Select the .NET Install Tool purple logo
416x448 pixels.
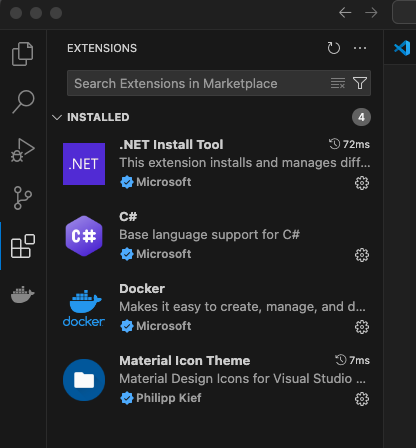[84, 164]
